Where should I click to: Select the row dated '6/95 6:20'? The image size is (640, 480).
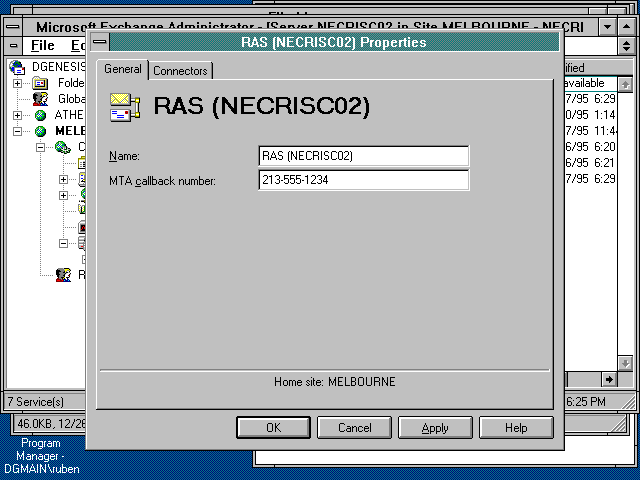pos(590,147)
